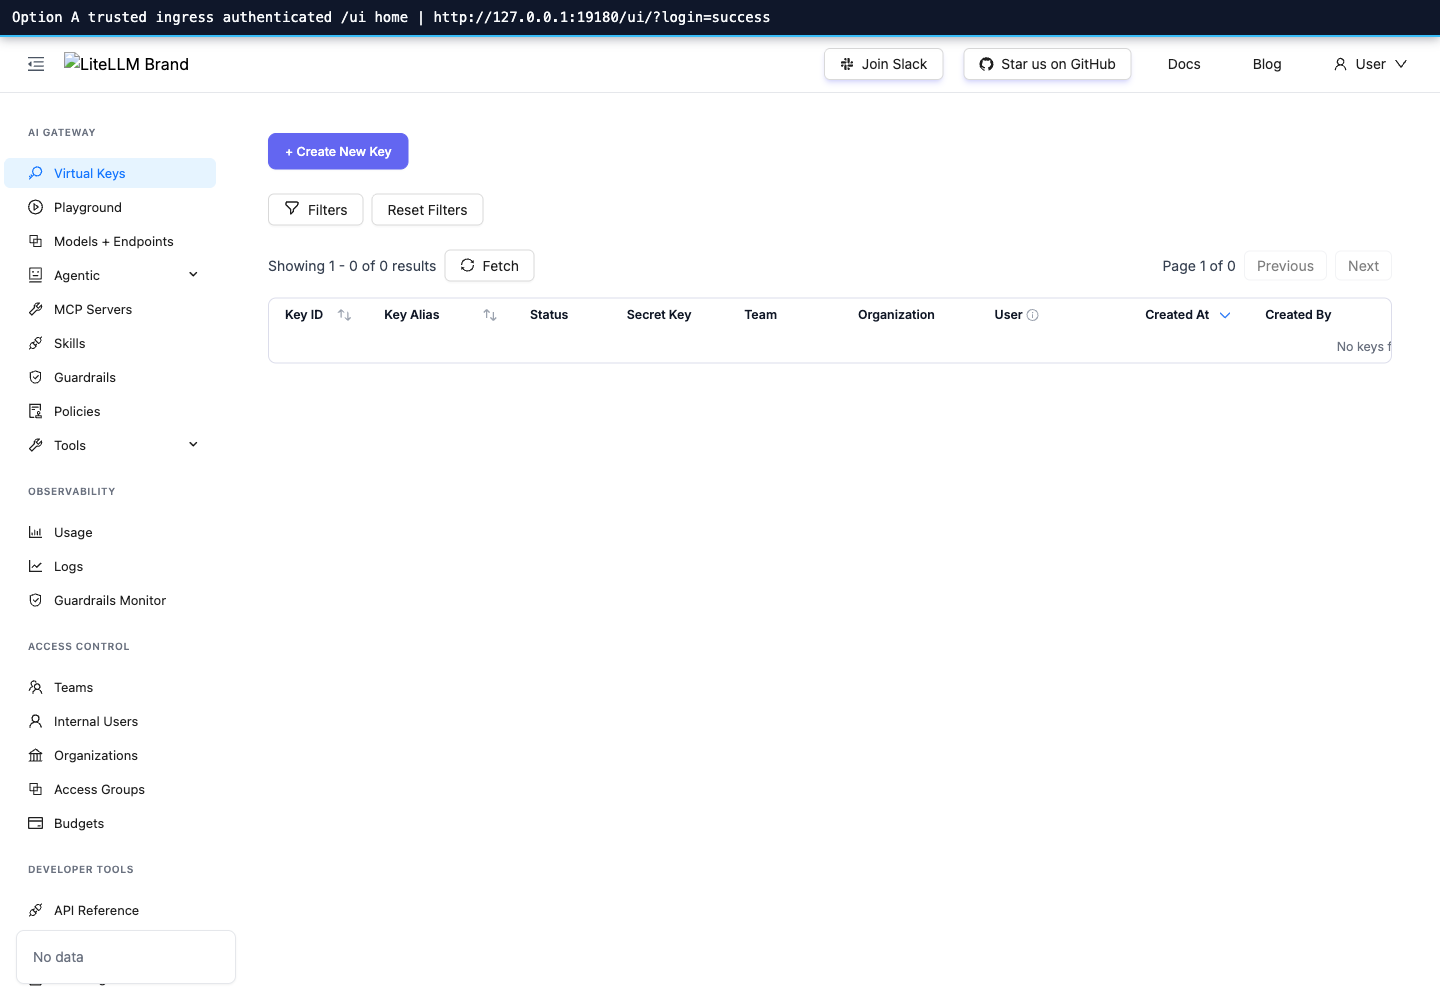Click the wrench icon beside MCP Servers

(x=36, y=309)
